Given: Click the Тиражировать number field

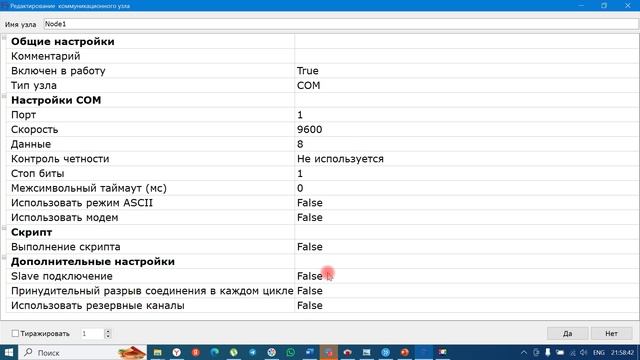Looking at the screenshot, I should pos(92,333).
